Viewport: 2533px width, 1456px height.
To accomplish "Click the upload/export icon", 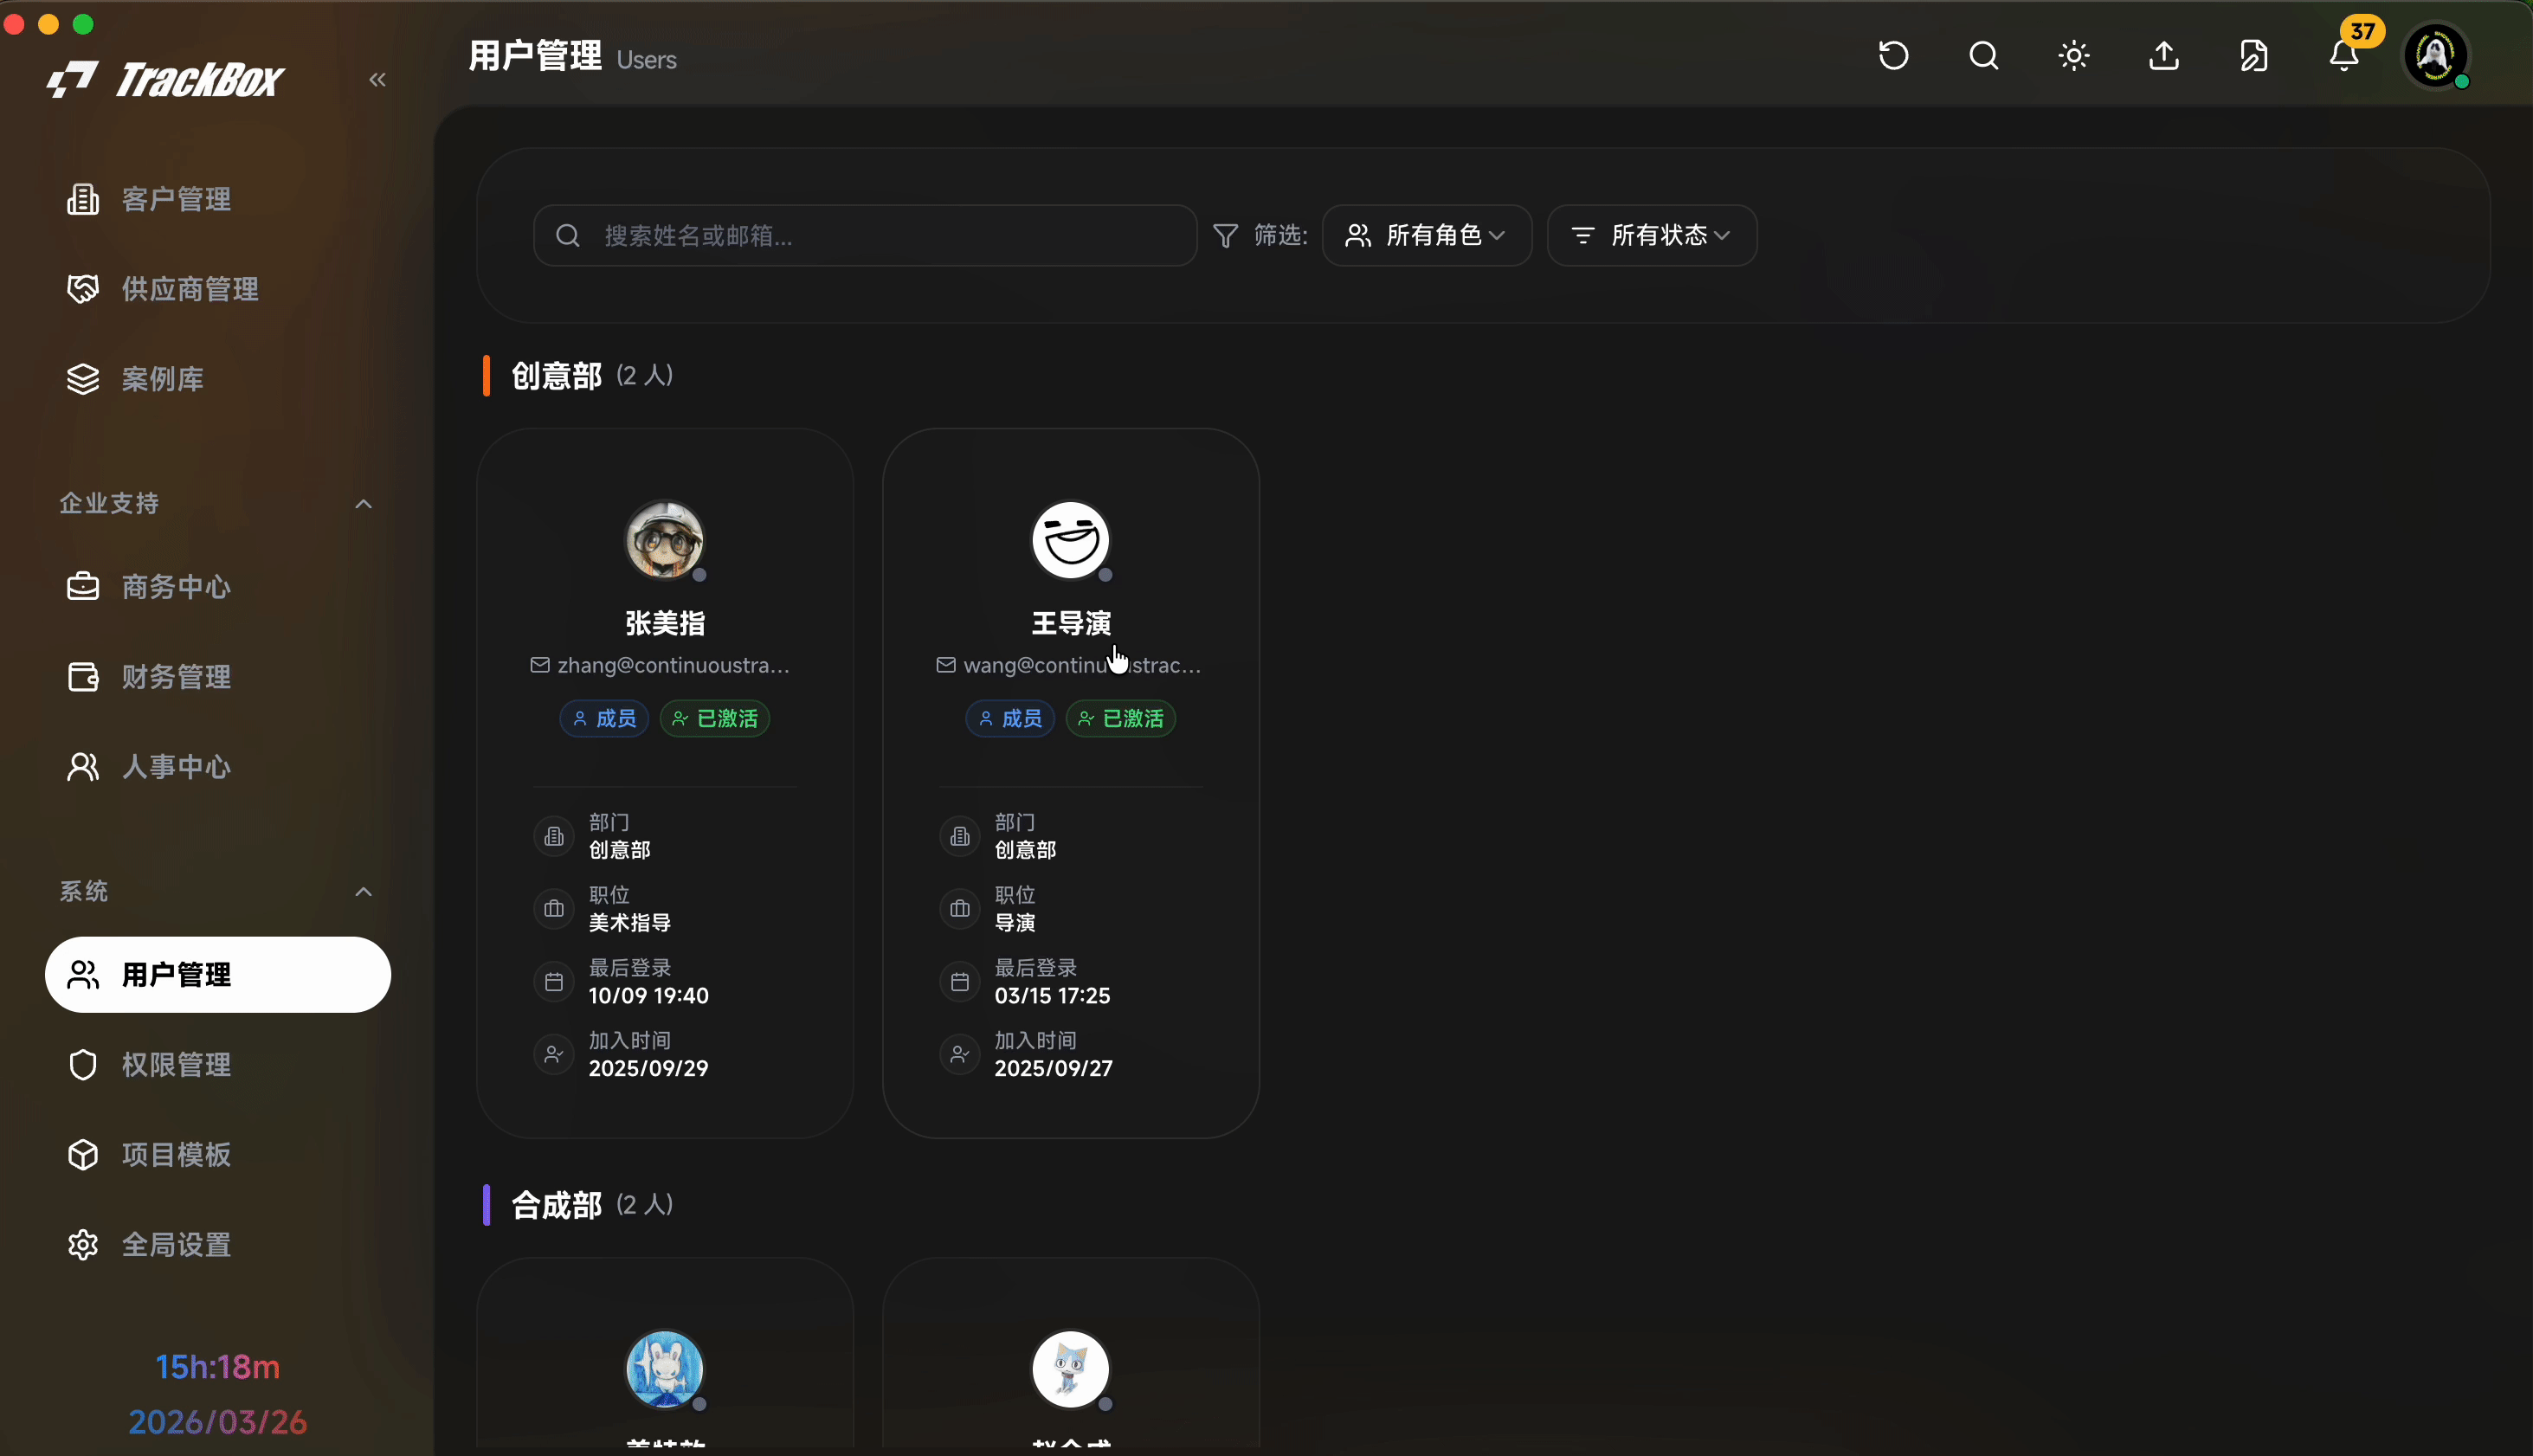I will (x=2164, y=55).
